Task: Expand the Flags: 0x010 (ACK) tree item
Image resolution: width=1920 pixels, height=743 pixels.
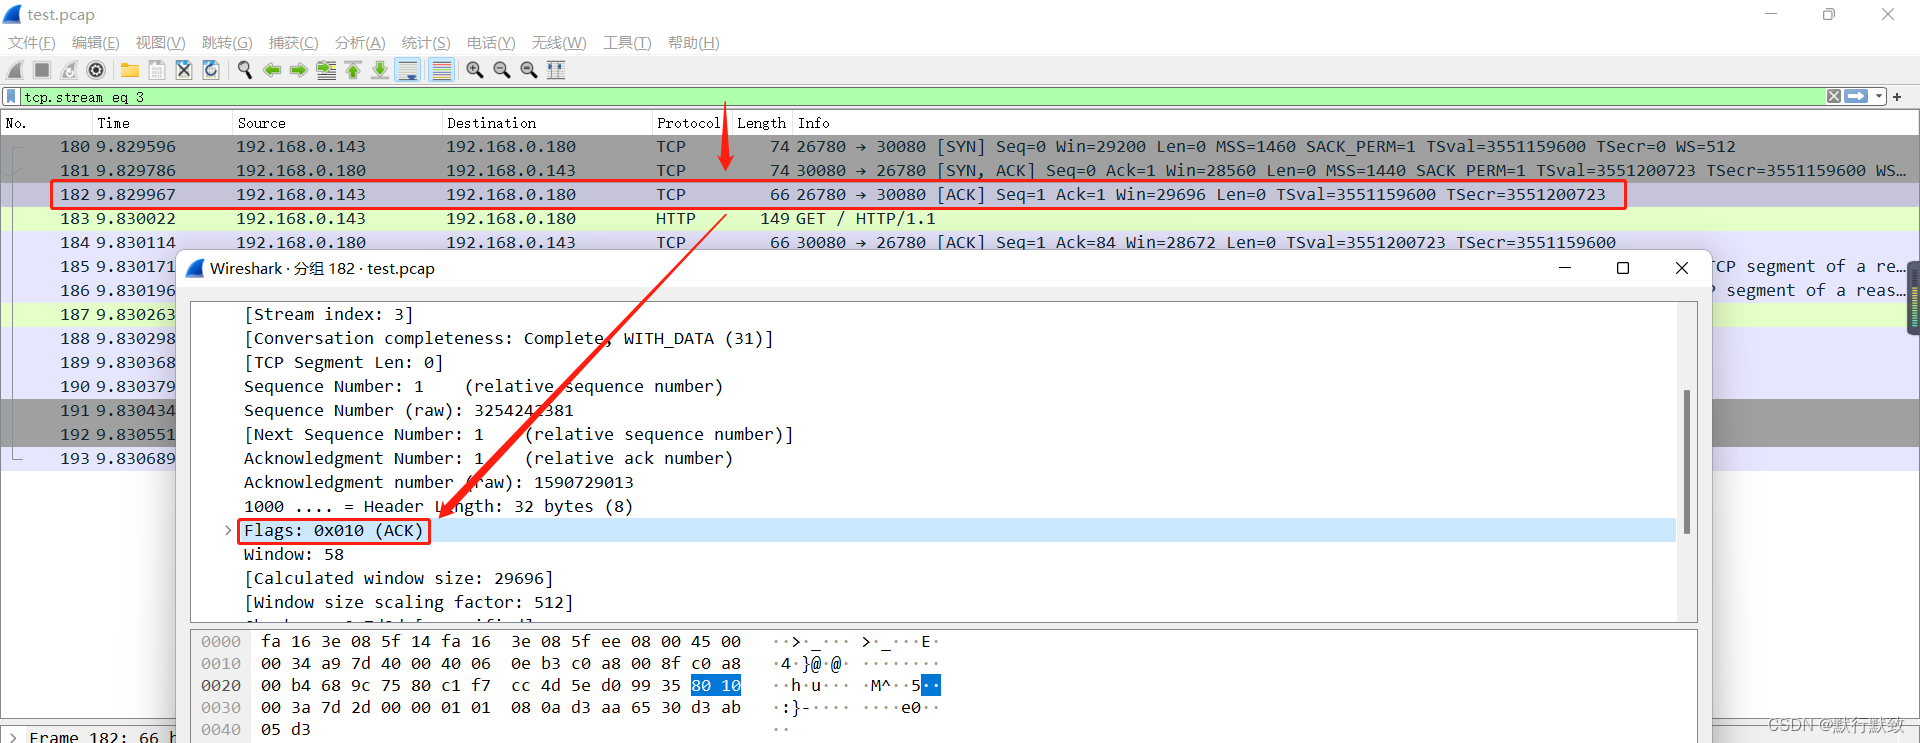Action: 228,531
